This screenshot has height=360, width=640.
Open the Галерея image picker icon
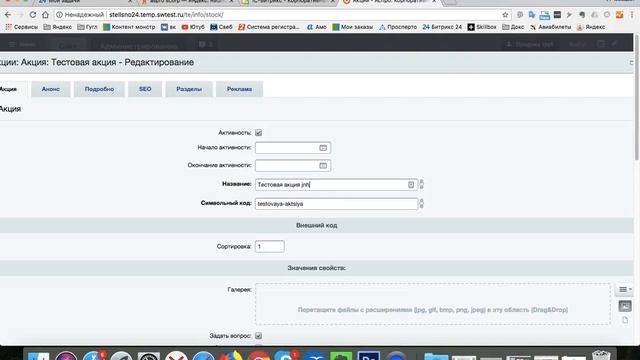[625, 306]
